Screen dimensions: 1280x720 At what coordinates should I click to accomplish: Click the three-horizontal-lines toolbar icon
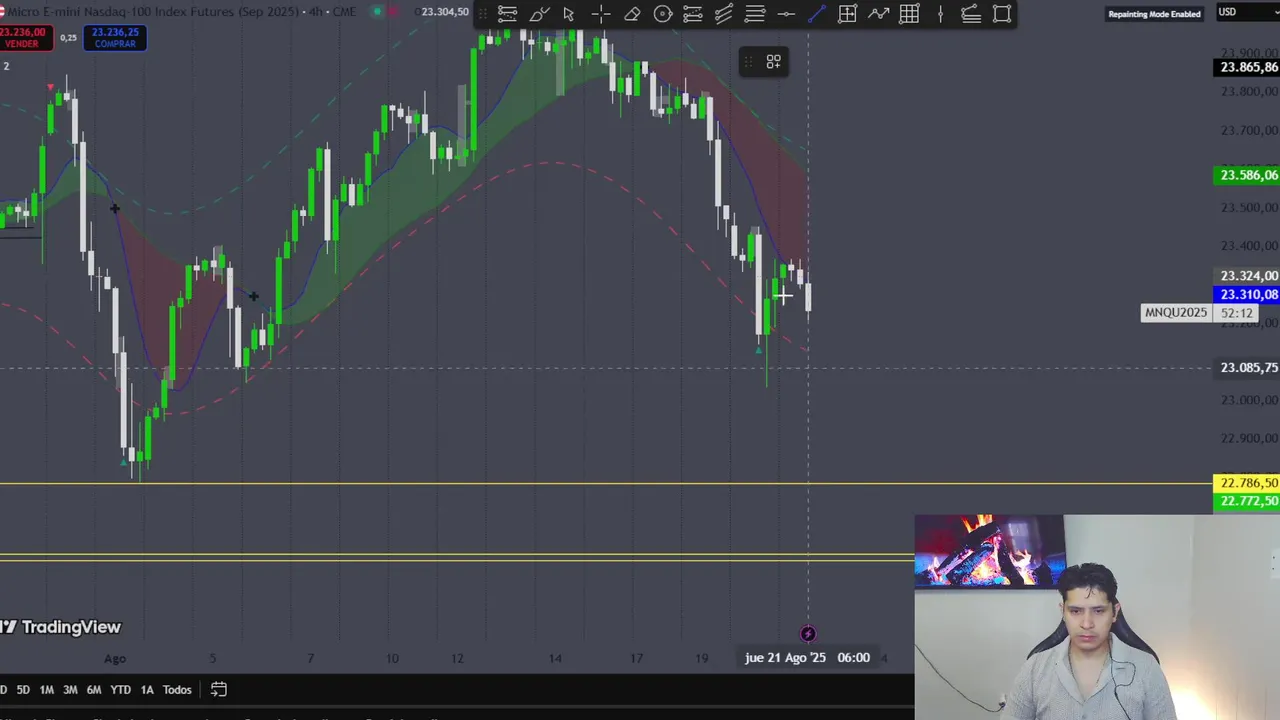755,14
